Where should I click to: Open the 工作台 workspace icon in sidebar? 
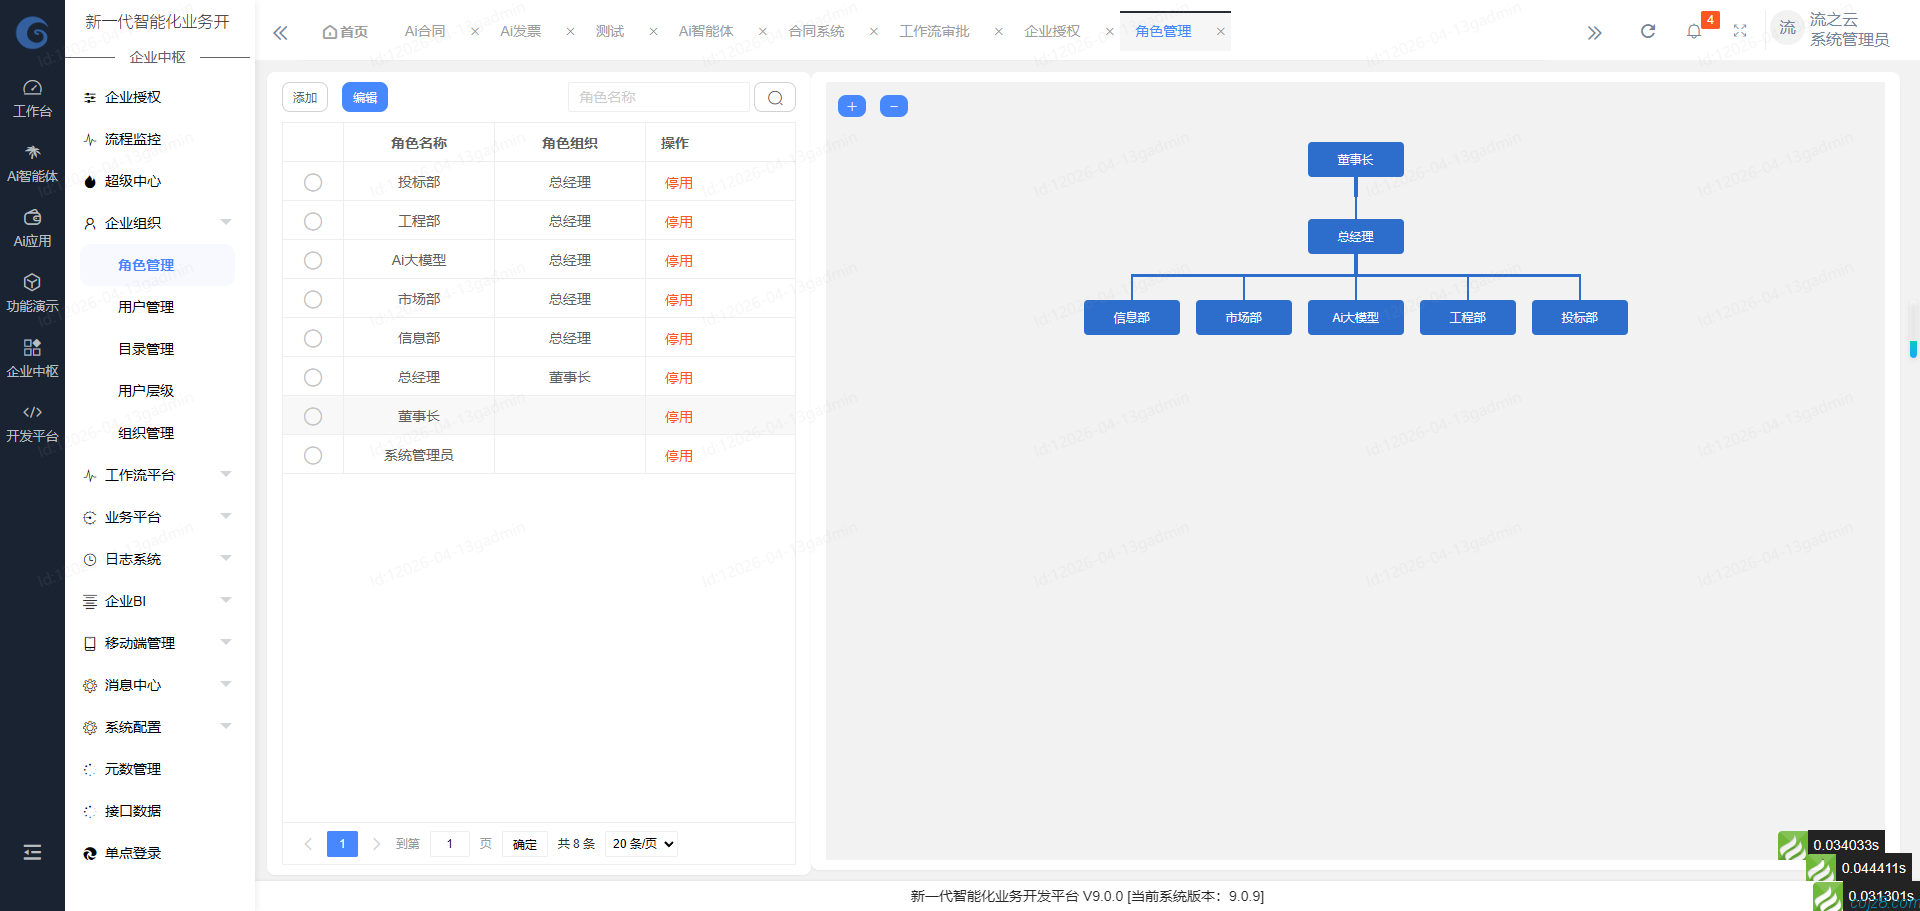(32, 95)
